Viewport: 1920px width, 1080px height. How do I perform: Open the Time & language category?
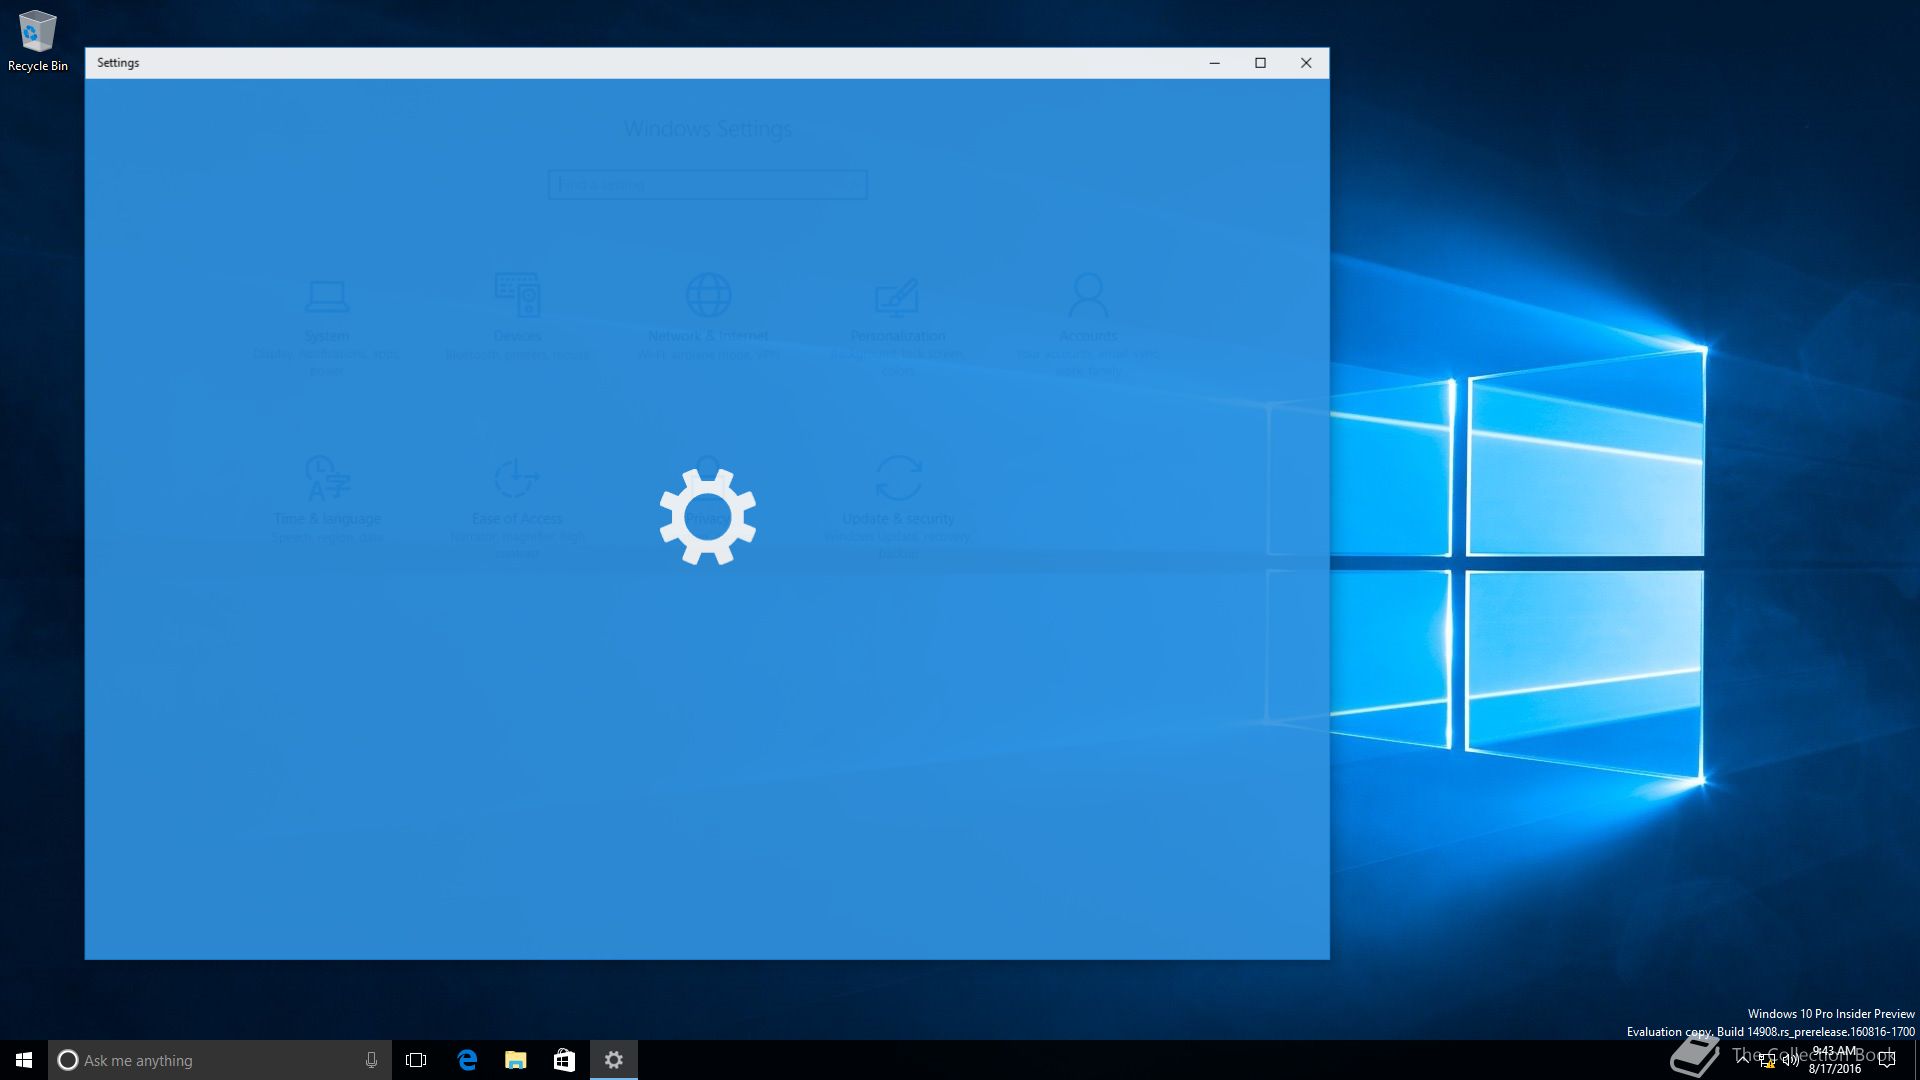click(x=327, y=500)
